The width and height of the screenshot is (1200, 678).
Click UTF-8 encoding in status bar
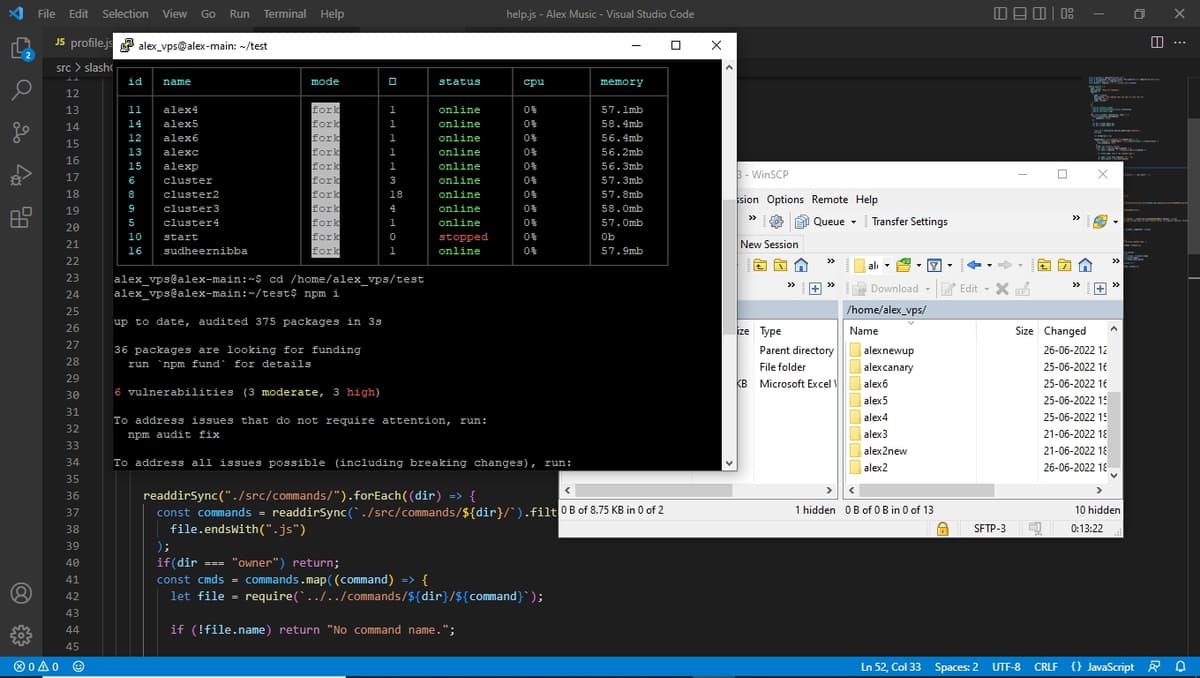[x=1006, y=667]
